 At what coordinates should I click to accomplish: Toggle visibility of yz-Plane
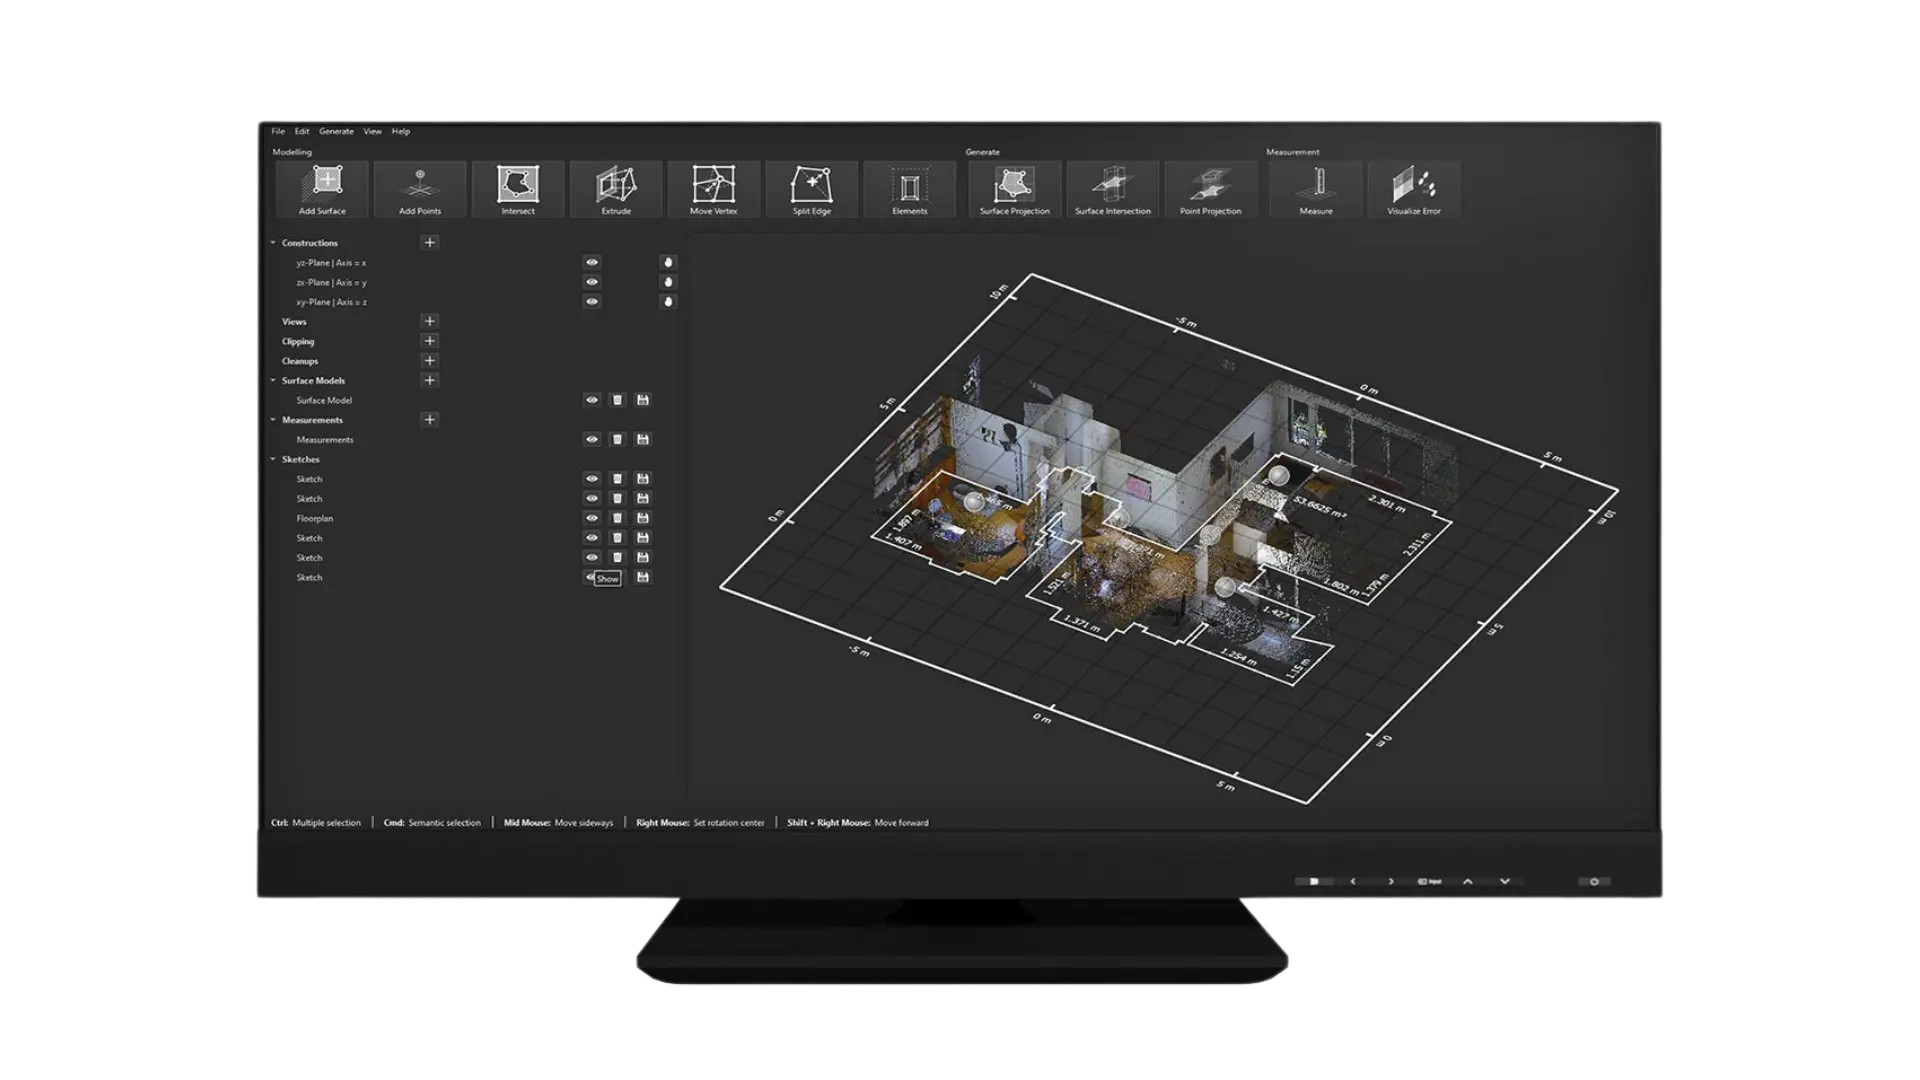coord(592,262)
